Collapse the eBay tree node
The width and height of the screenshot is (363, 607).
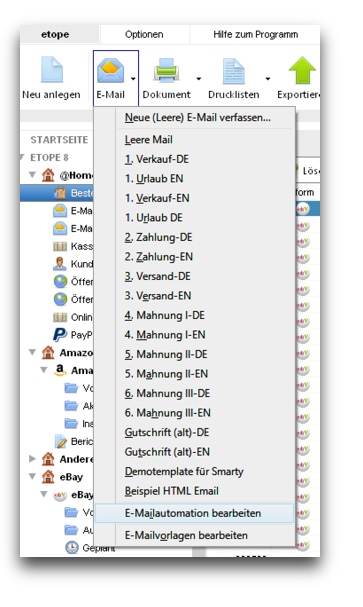point(33,477)
